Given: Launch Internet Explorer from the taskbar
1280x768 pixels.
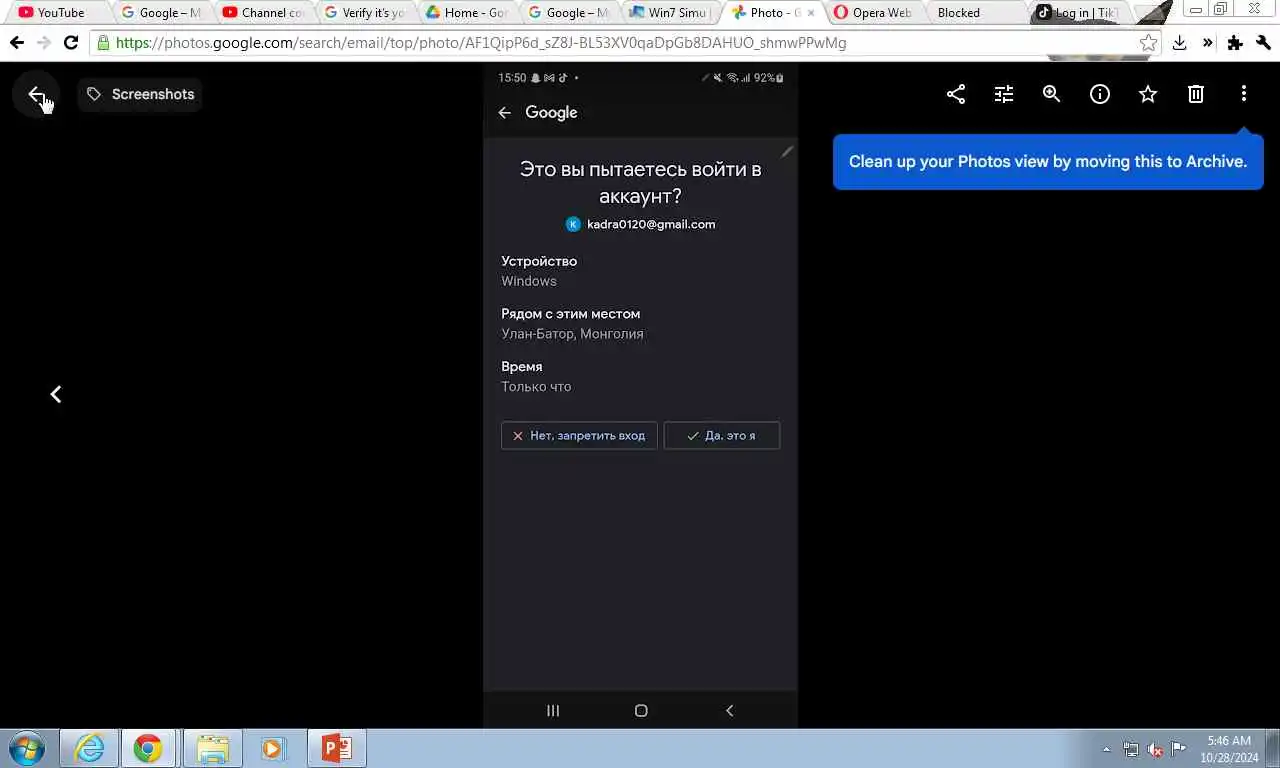Looking at the screenshot, I should [89, 748].
